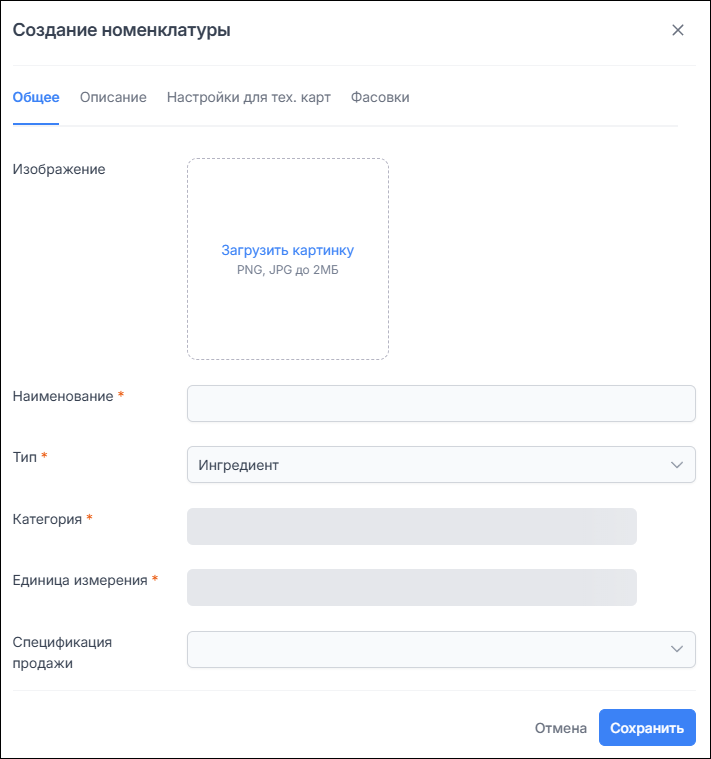Click the Загрузить картинку link
Image resolution: width=711 pixels, height=759 pixels.
(x=288, y=251)
